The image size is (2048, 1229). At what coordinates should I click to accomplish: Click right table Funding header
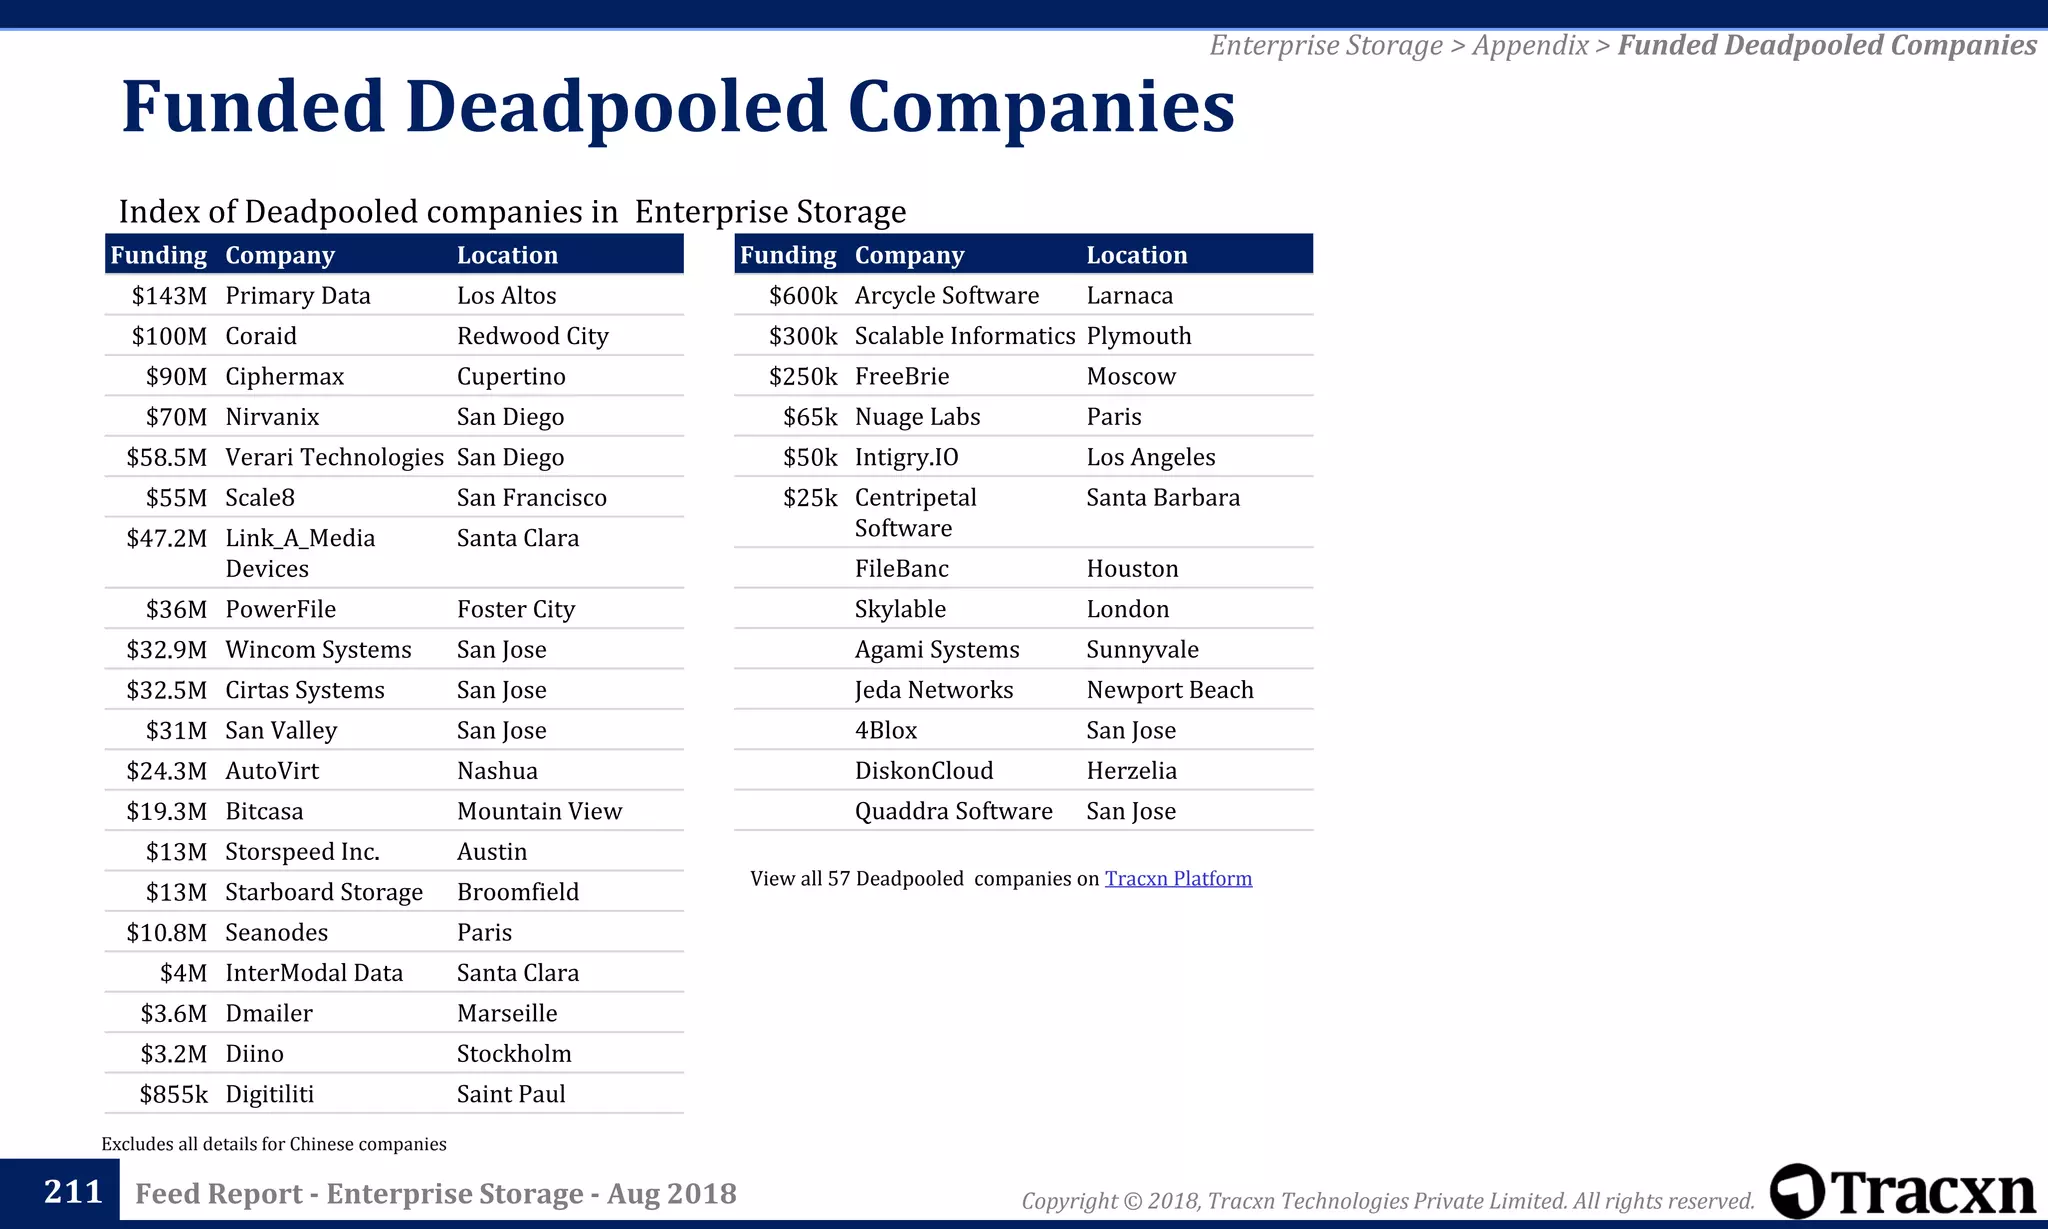(788, 255)
